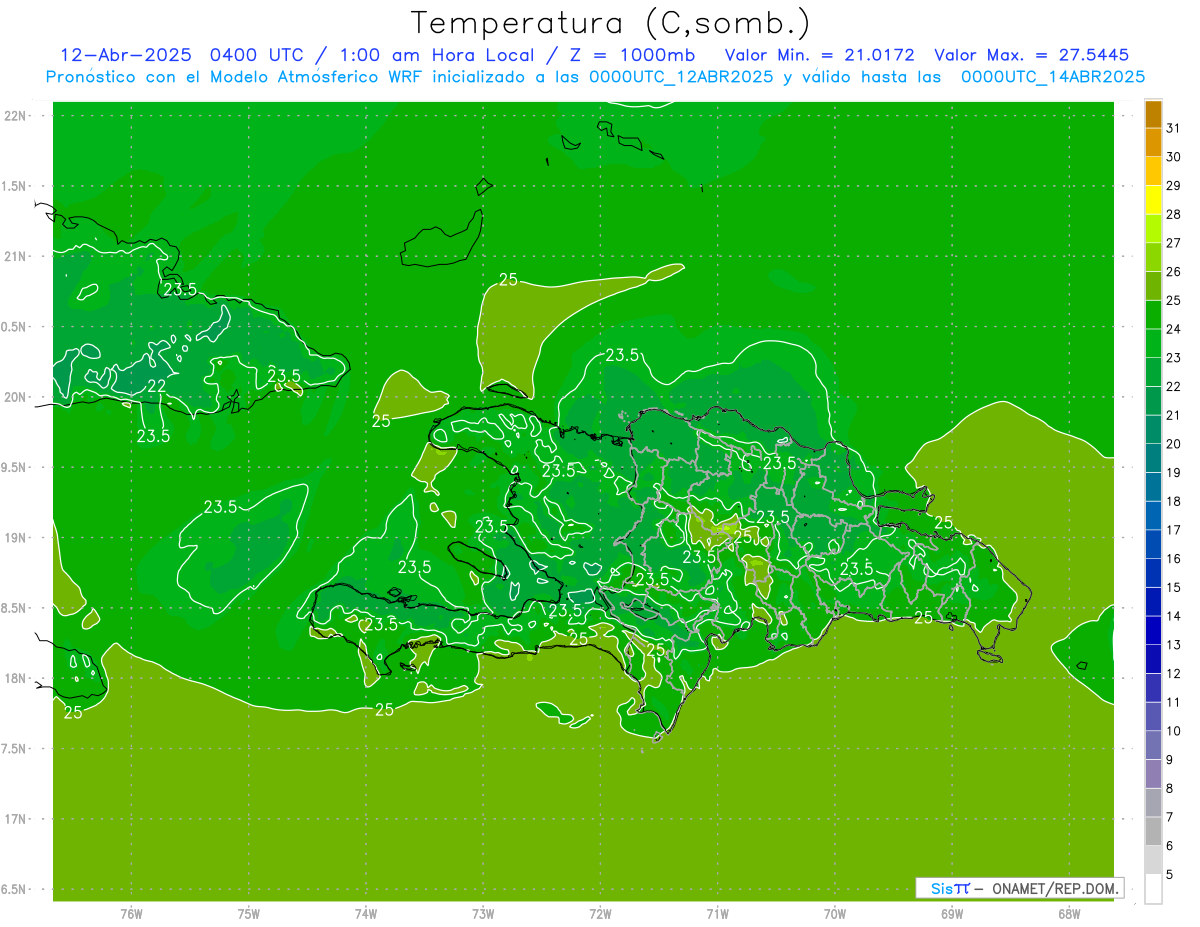This screenshot has width=1200, height=927.
Task: Click the '19N' latitude label
Action: pos(15,538)
